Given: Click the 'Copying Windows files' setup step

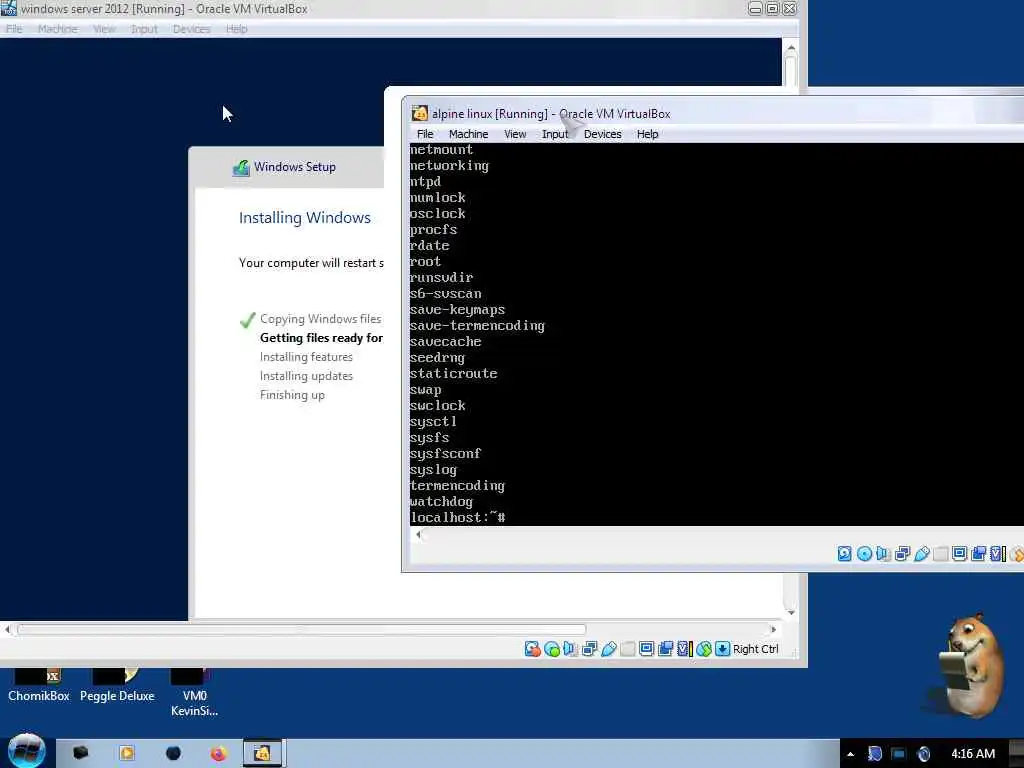Looking at the screenshot, I should point(320,319).
